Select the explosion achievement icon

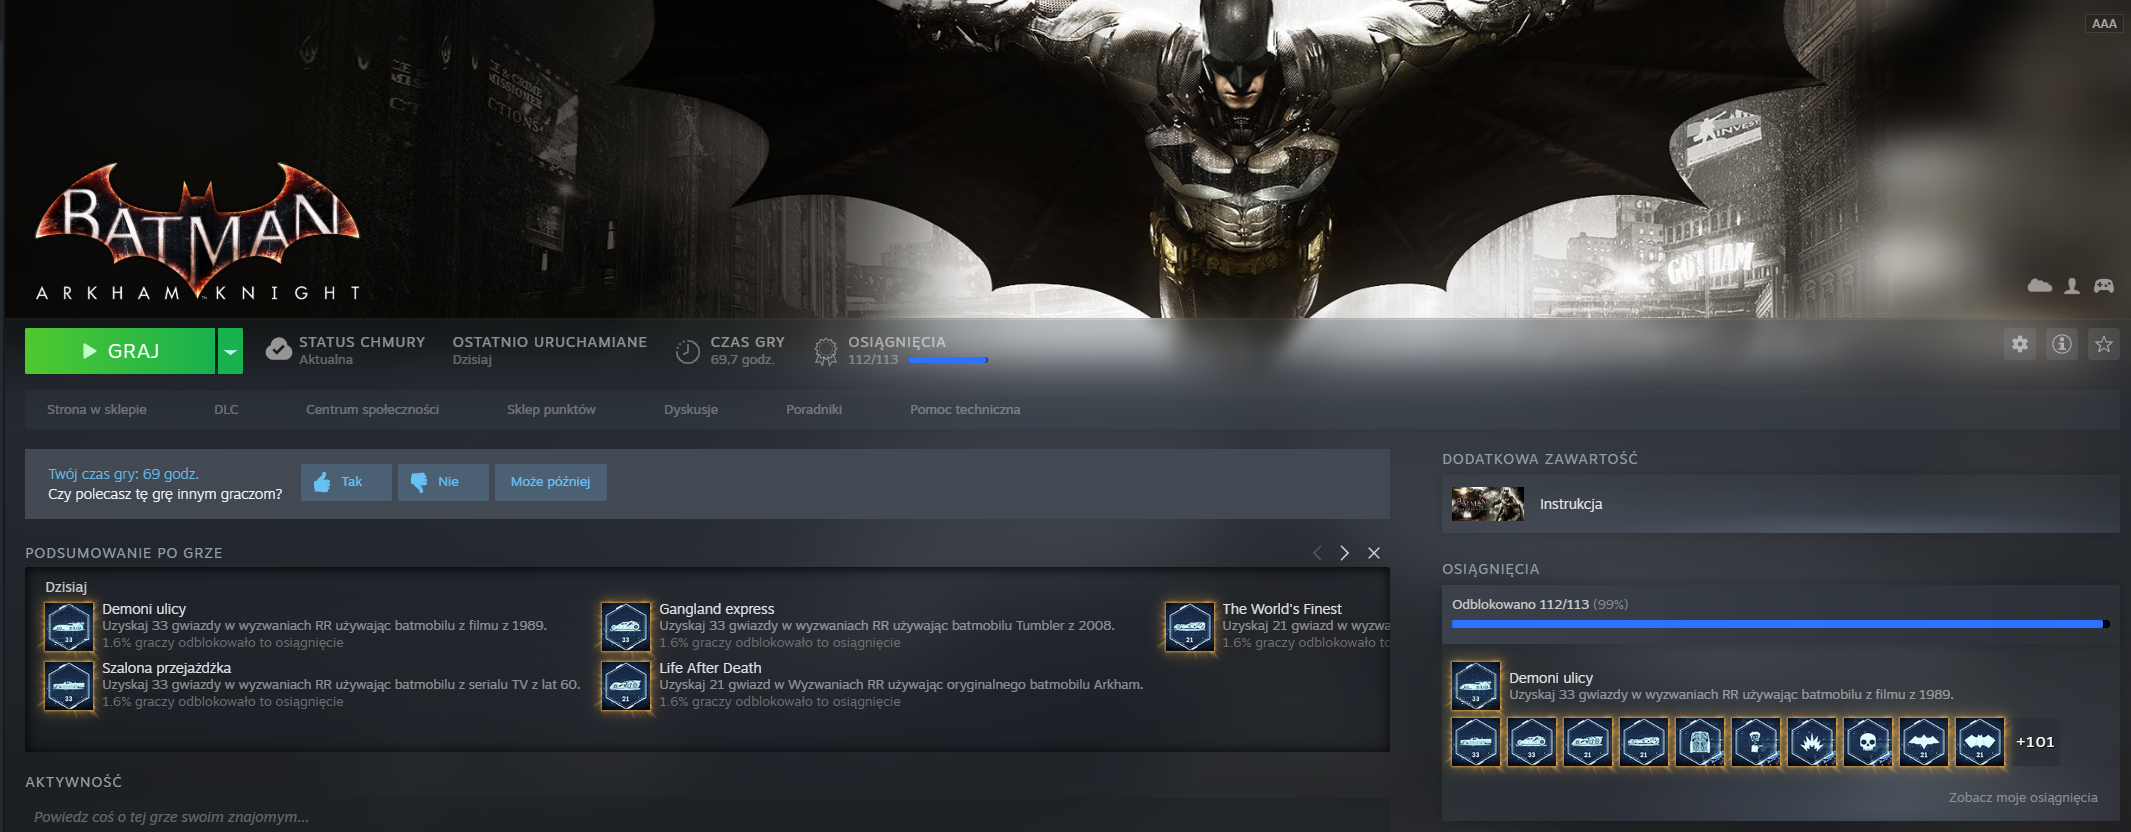tap(1812, 742)
